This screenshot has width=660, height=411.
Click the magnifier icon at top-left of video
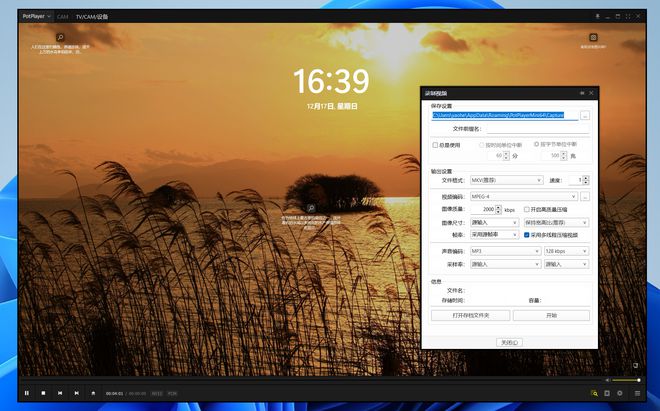[60, 37]
